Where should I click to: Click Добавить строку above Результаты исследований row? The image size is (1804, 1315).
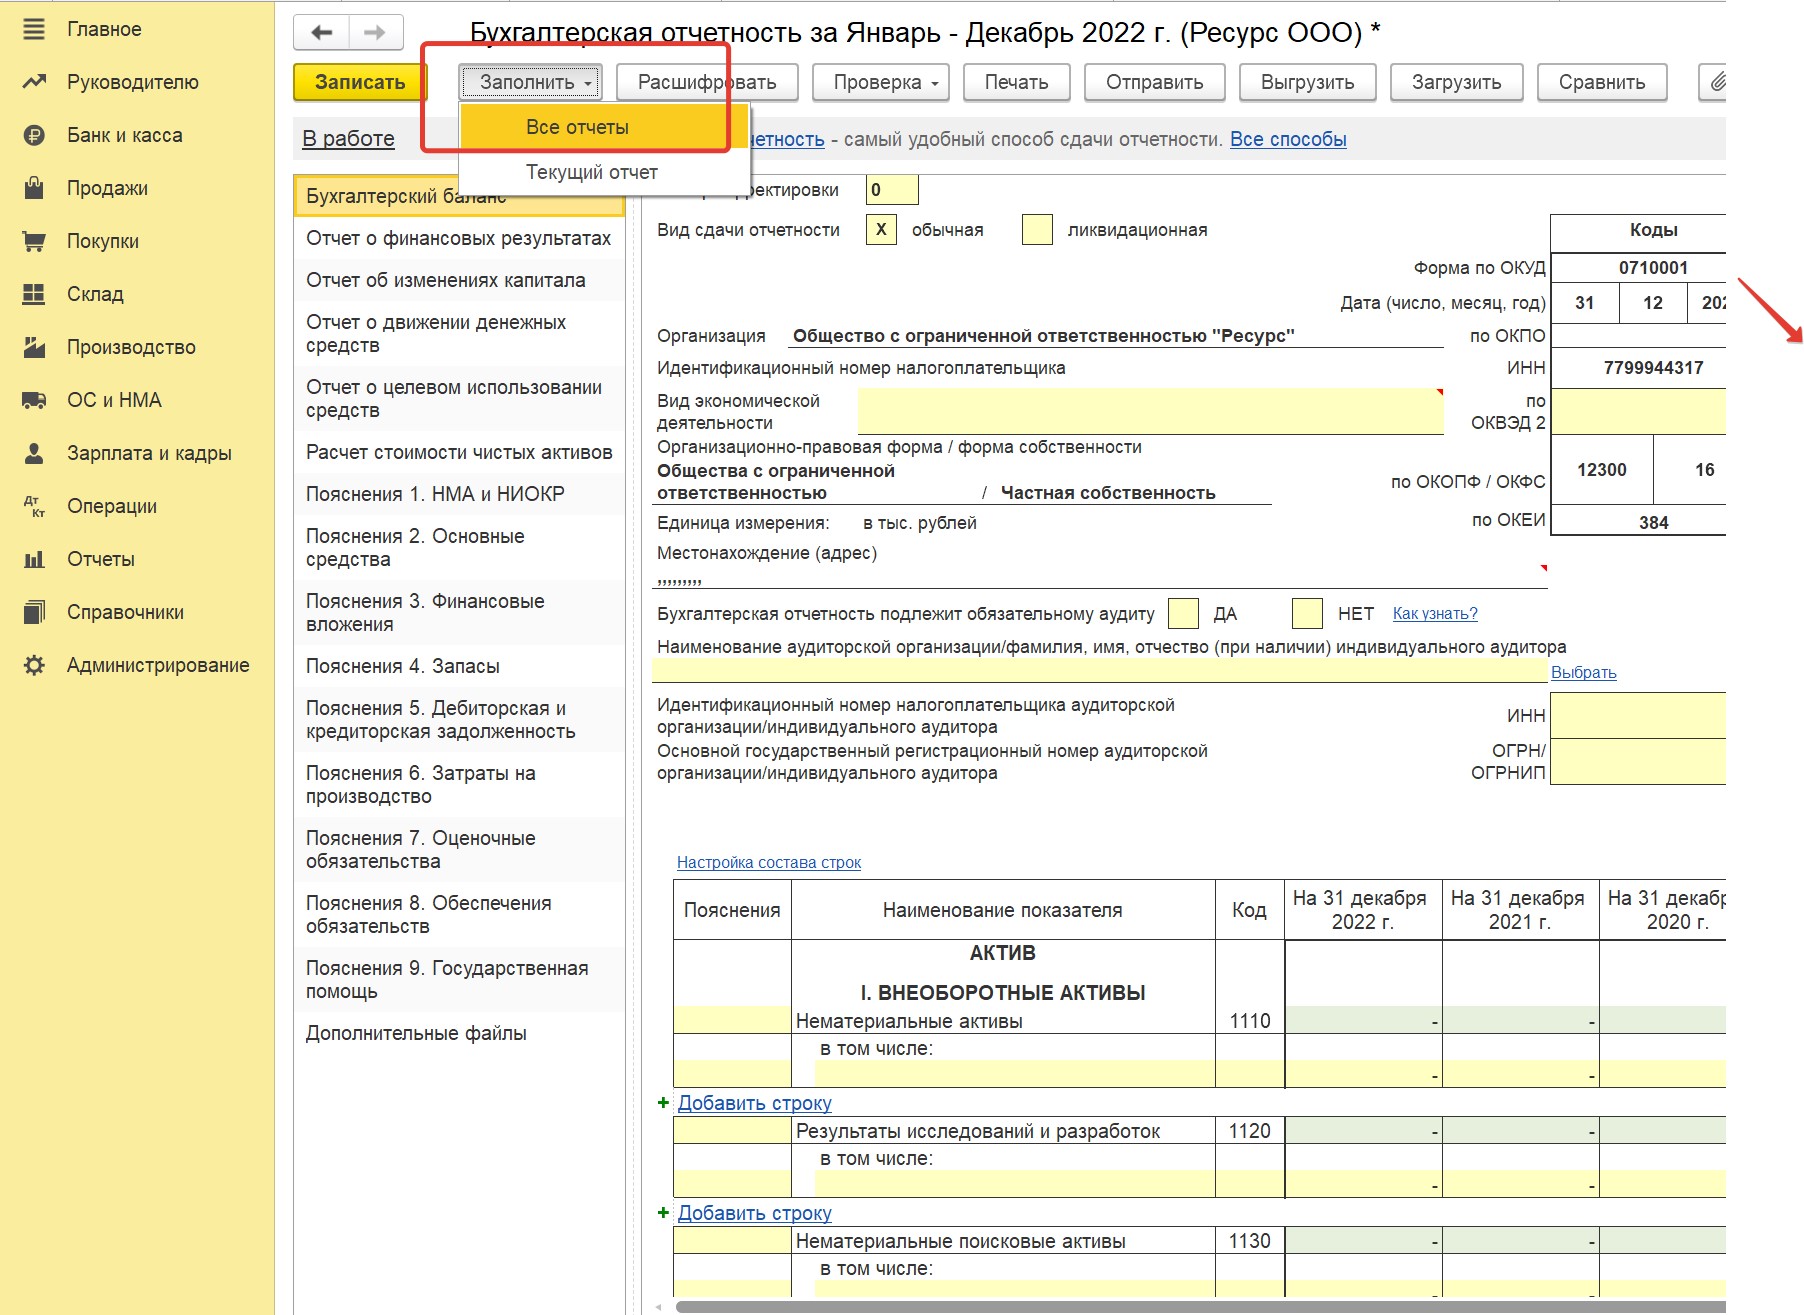pyautogui.click(x=755, y=1102)
